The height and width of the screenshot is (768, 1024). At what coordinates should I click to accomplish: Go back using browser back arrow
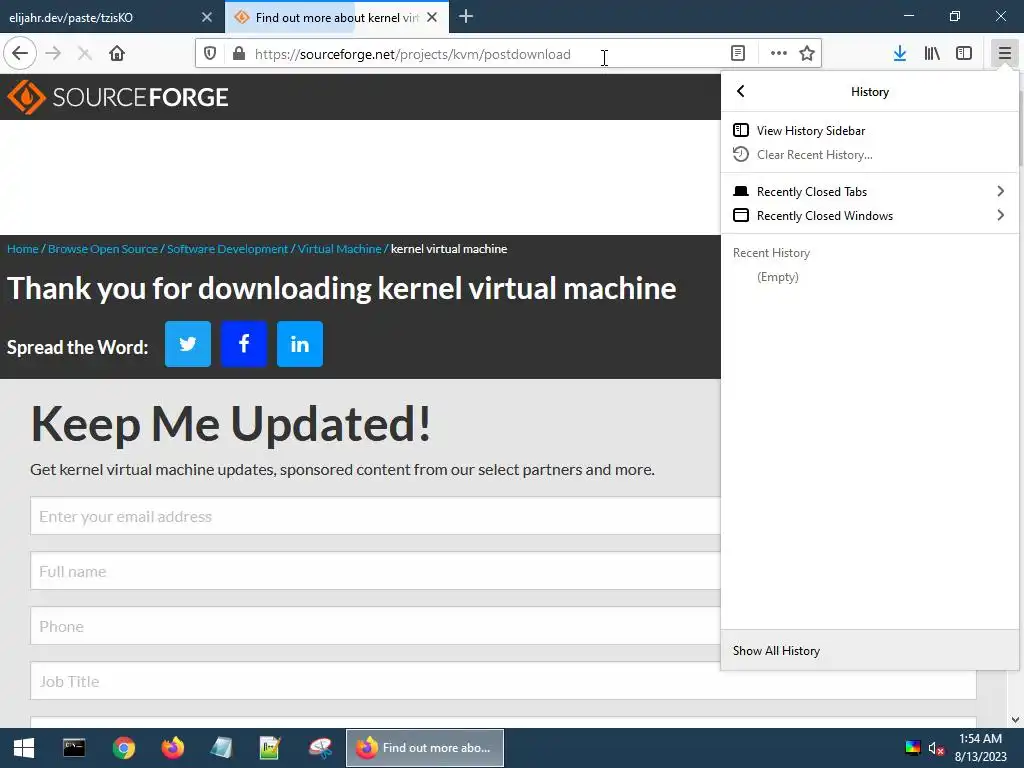coord(20,54)
